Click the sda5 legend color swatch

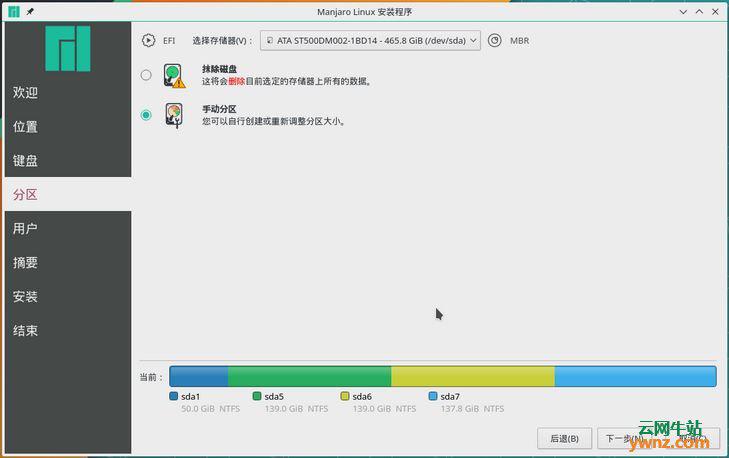(257, 396)
